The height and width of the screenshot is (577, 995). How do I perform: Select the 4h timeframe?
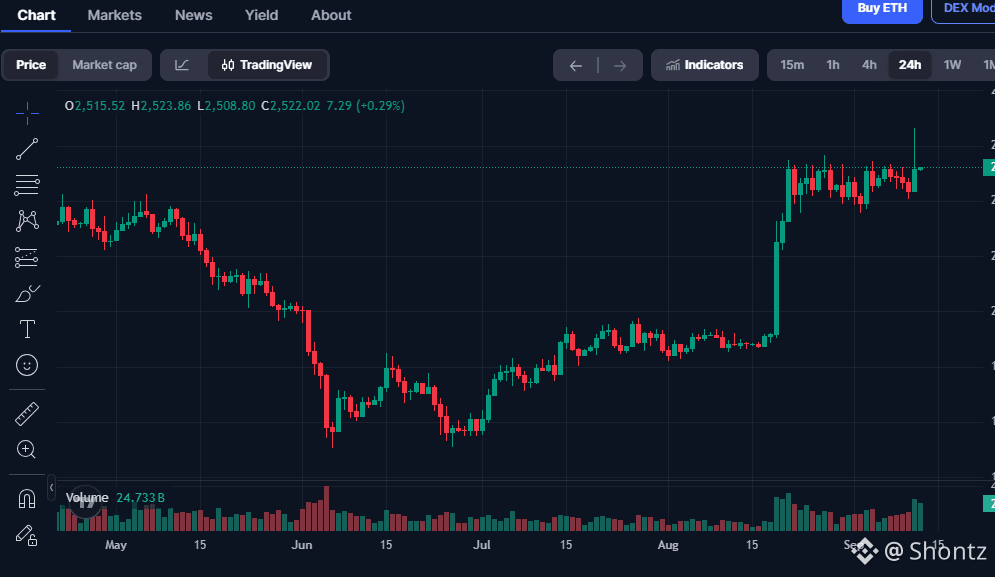pyautogui.click(x=869, y=65)
